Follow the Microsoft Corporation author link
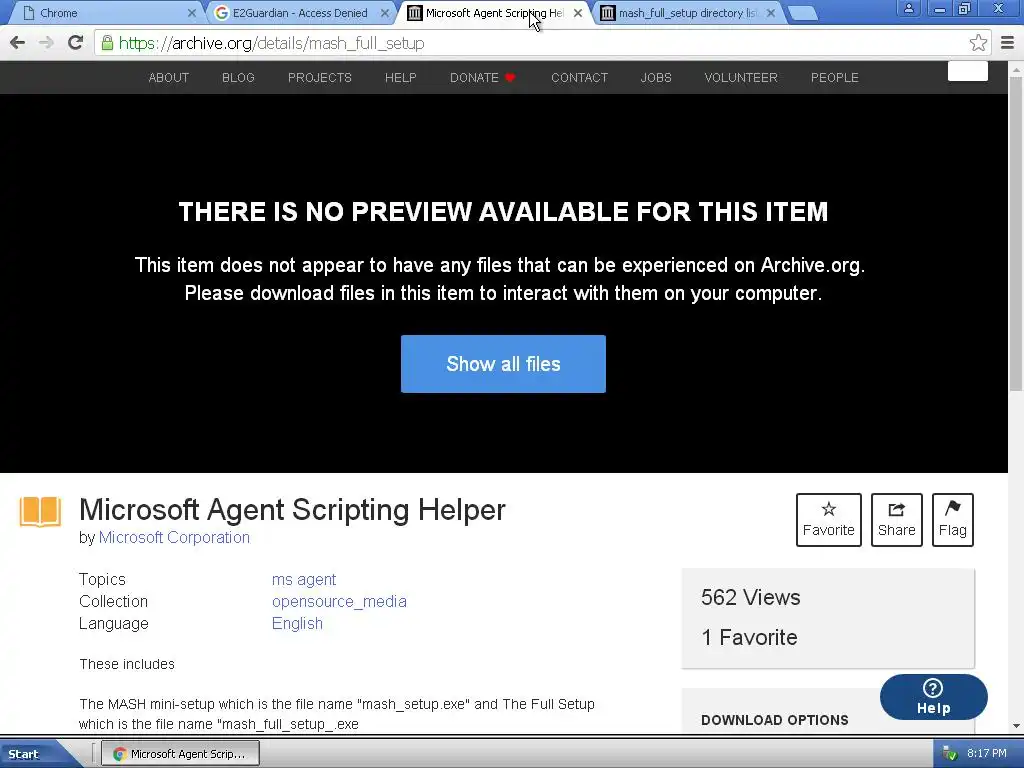 click(x=174, y=537)
